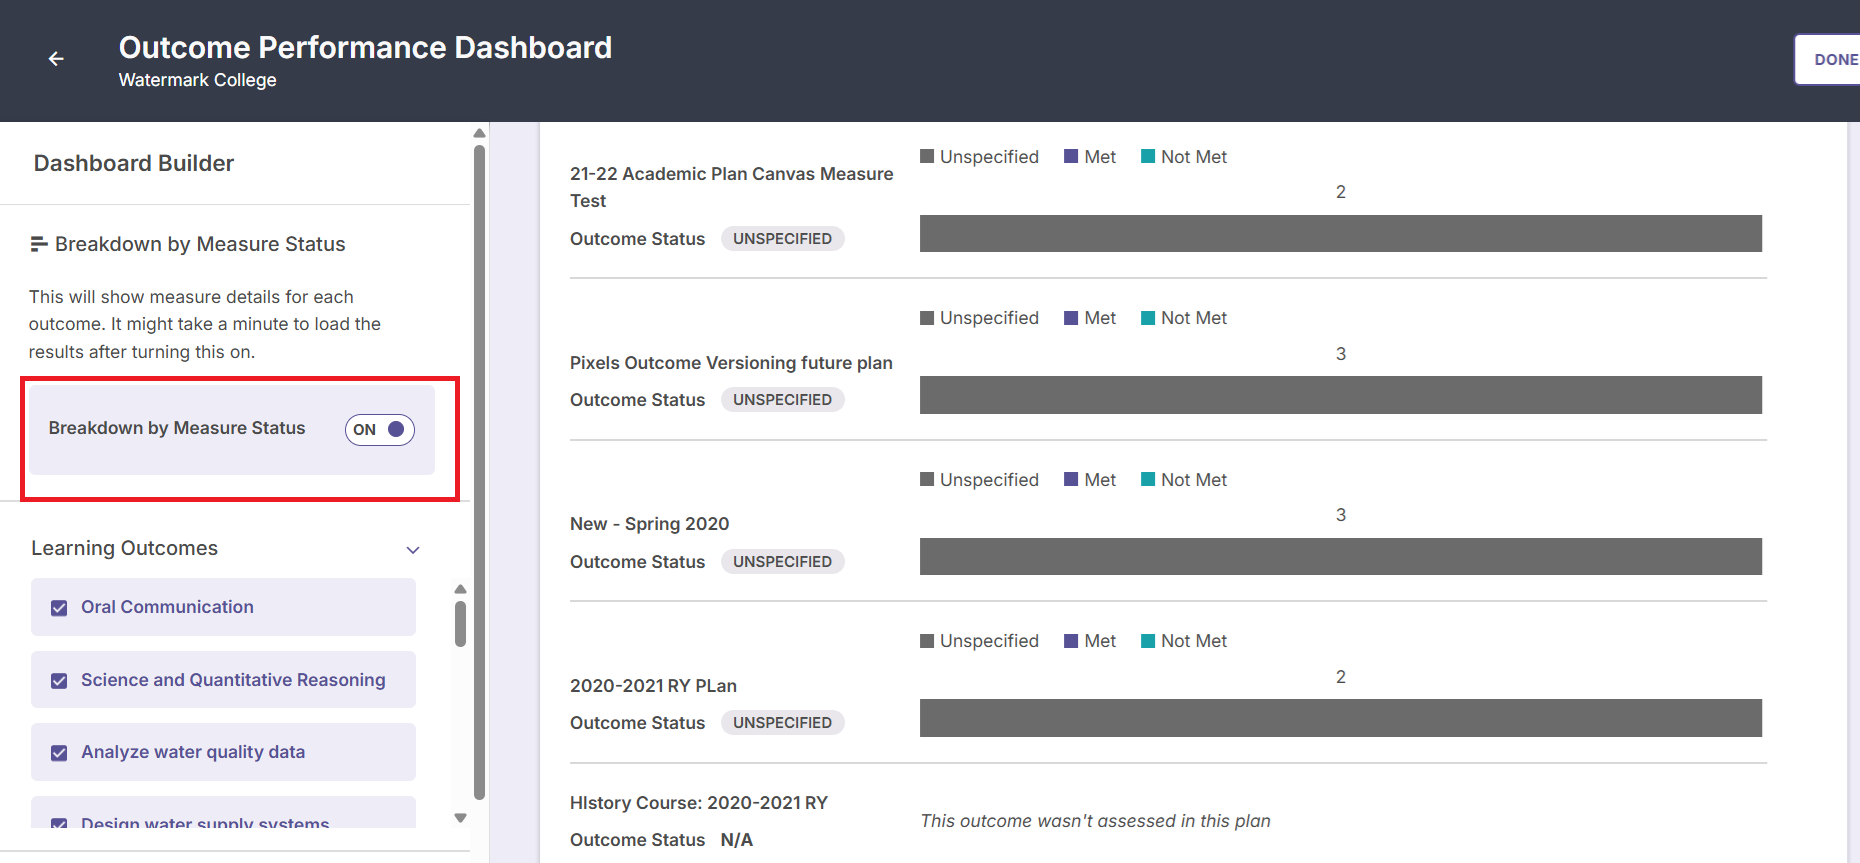
Task: Uncheck Analyze water quality data checkbox
Action: click(x=59, y=753)
